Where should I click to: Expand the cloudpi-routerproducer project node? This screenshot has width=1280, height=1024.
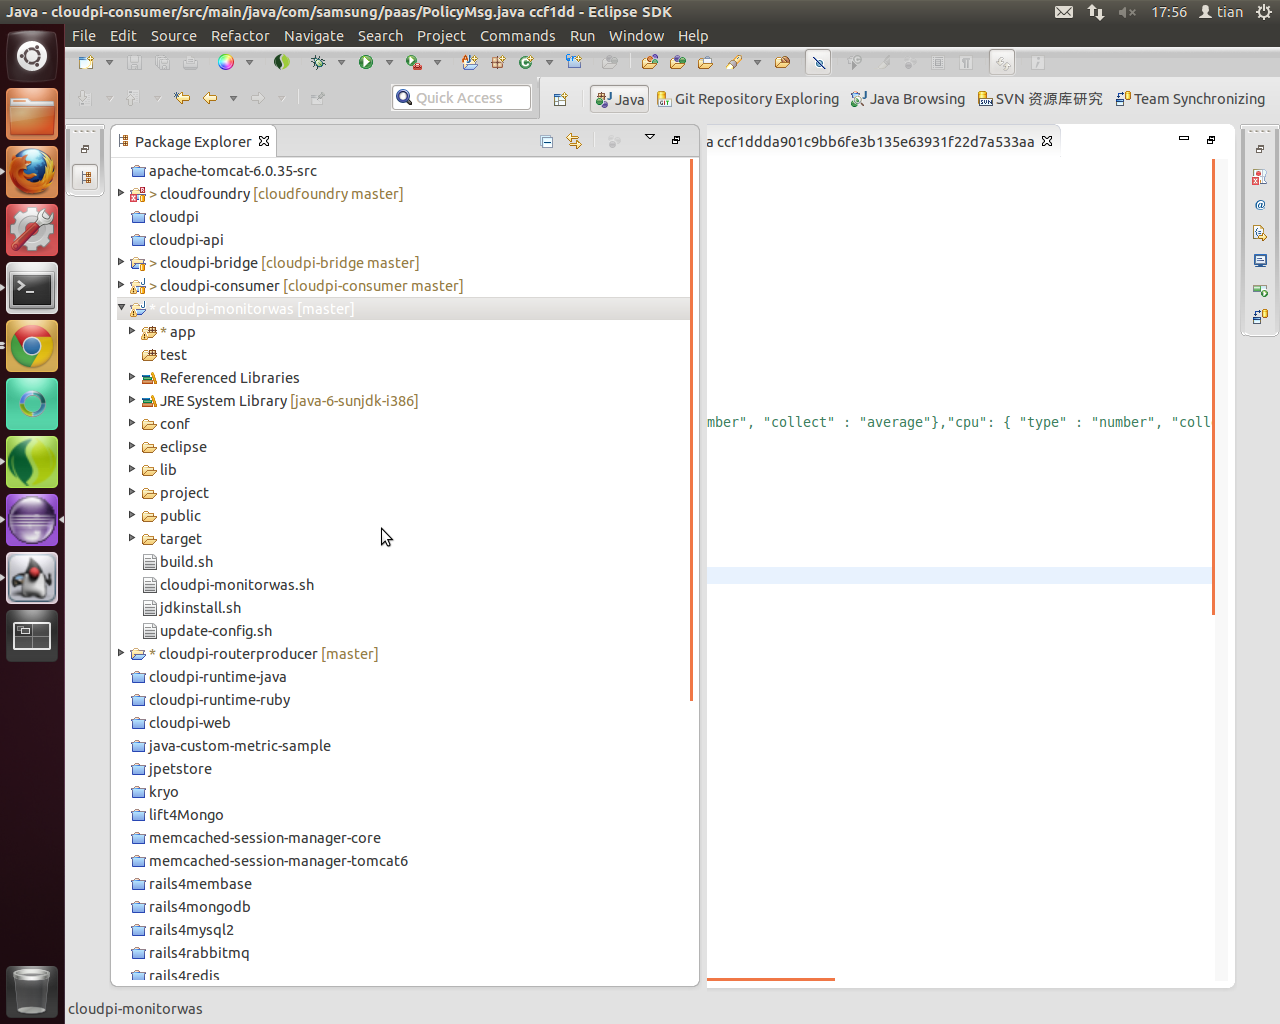pos(121,653)
